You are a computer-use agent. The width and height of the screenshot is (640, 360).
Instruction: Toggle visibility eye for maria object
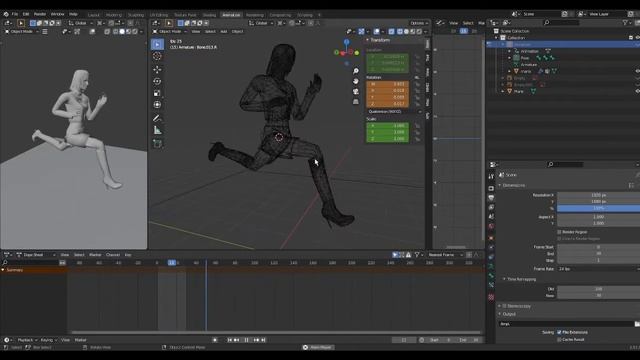637,71
